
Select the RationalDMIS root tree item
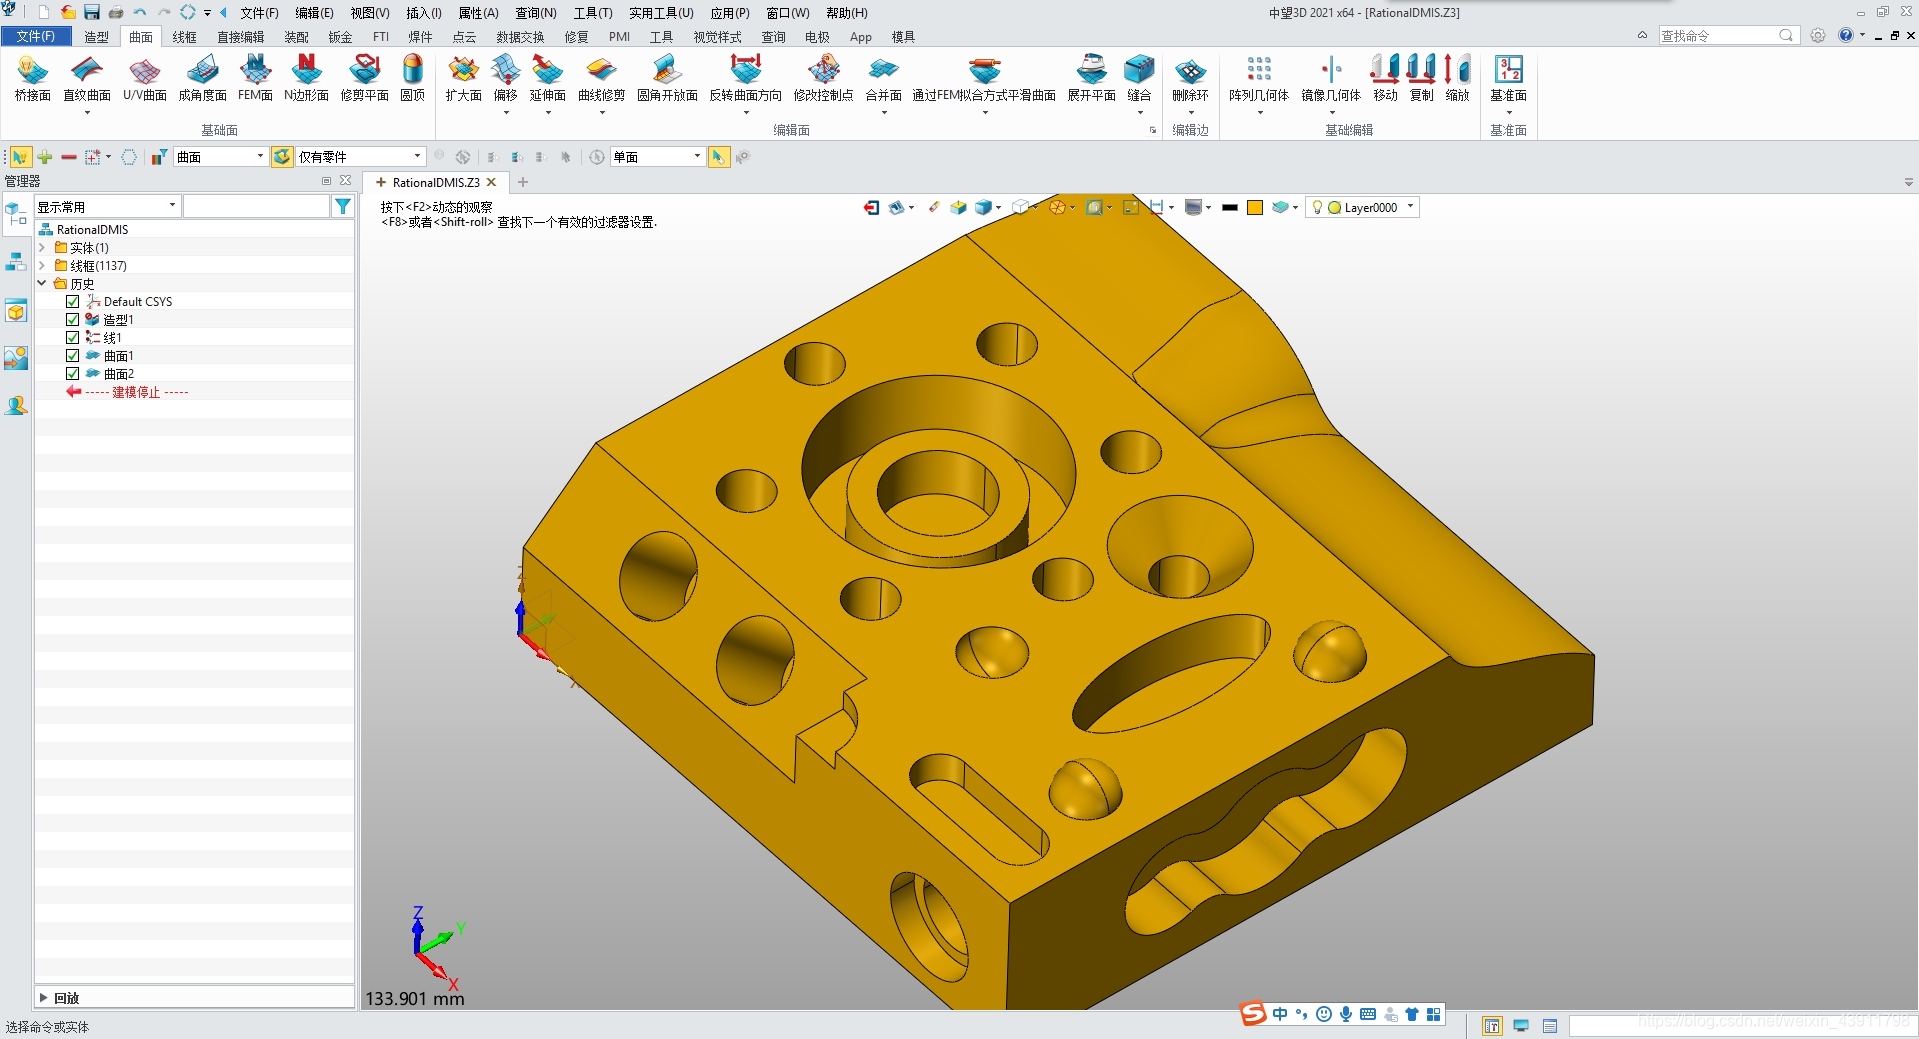[x=92, y=229]
